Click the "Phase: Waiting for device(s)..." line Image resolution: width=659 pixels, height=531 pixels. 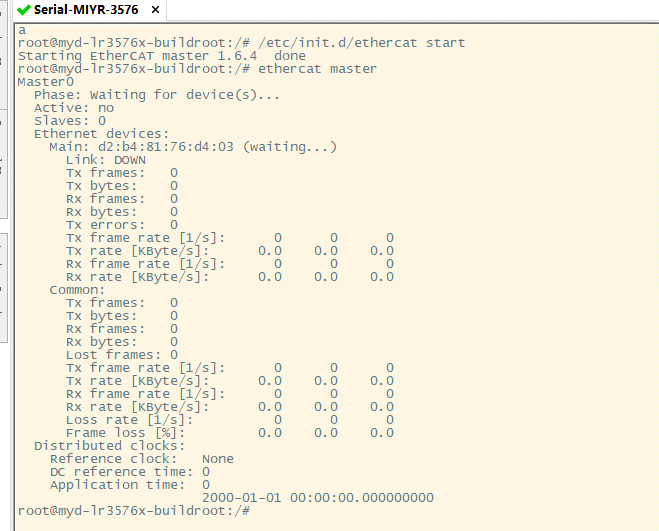(157, 95)
